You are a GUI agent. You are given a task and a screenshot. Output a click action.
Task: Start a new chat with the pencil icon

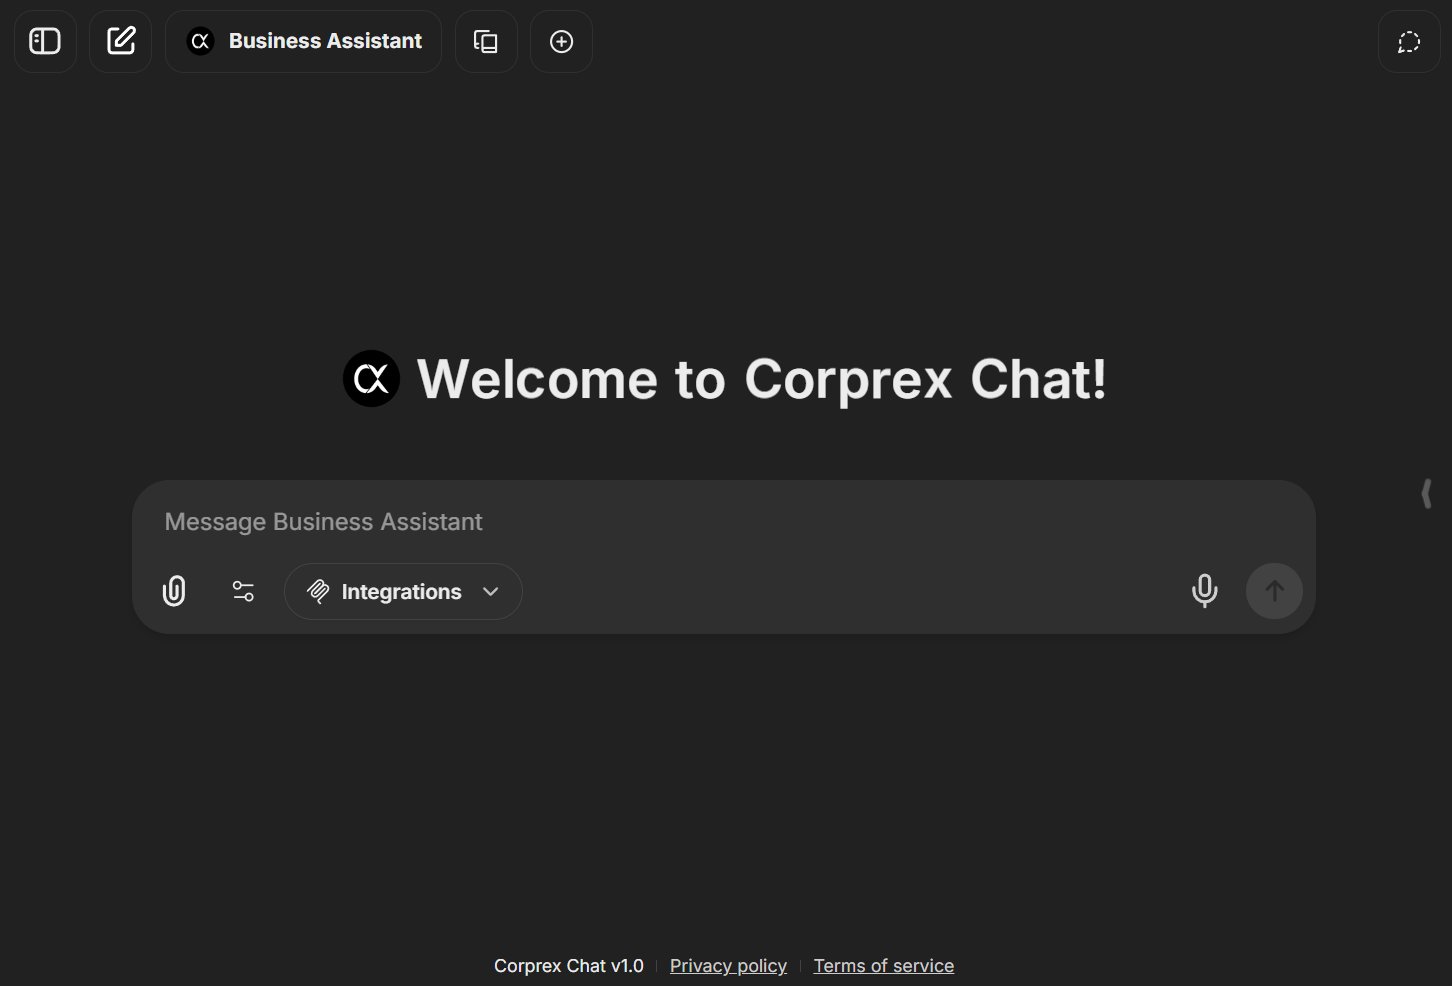pyautogui.click(x=120, y=41)
